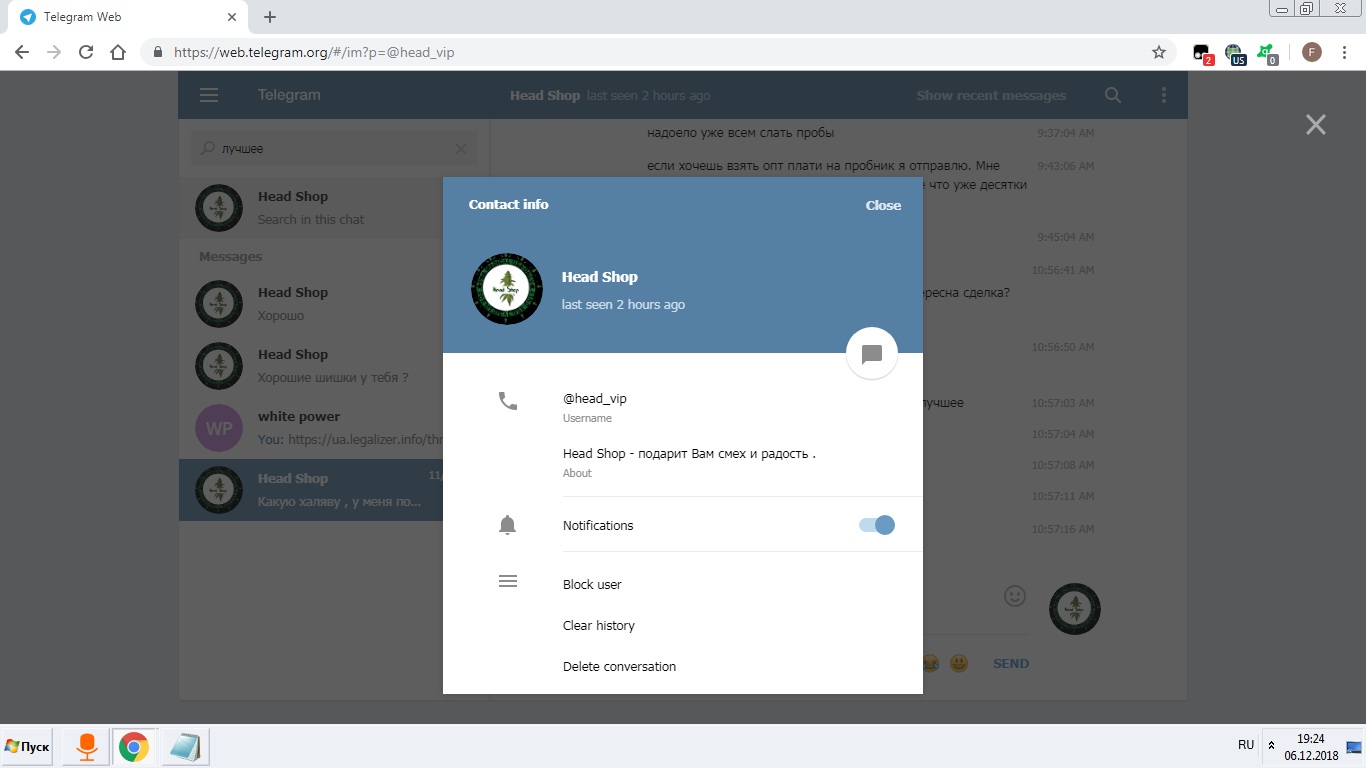The height and width of the screenshot is (768, 1366).
Task: Close the Contact info dialog
Action: [x=883, y=205]
